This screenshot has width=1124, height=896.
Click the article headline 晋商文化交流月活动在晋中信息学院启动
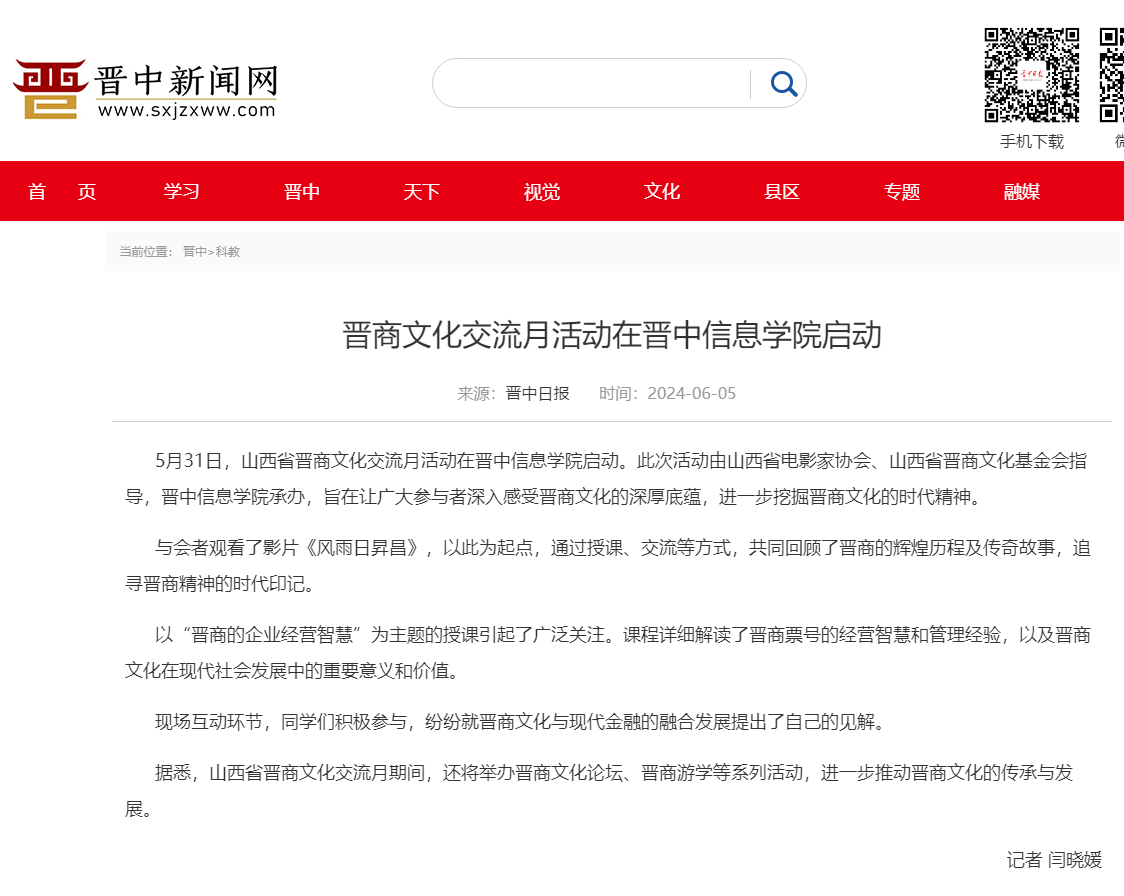[x=611, y=335]
